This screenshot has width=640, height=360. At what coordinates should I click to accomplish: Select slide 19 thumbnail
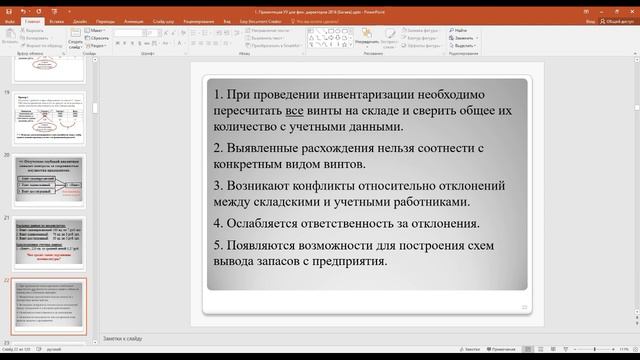click(x=49, y=118)
